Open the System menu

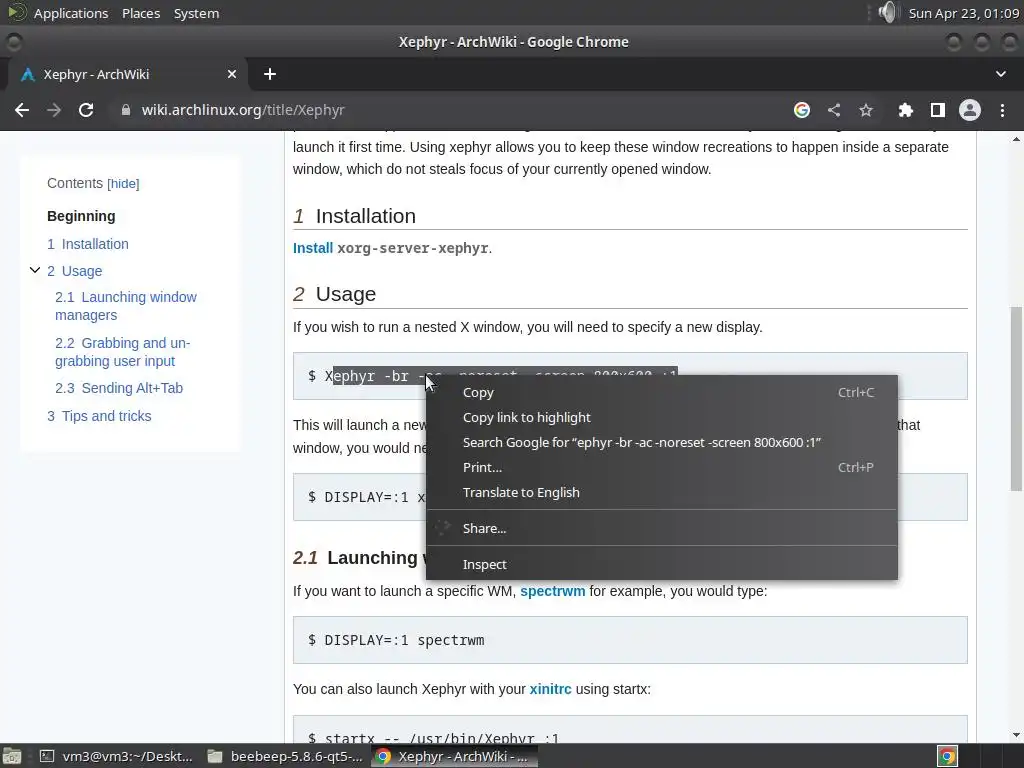pos(196,13)
